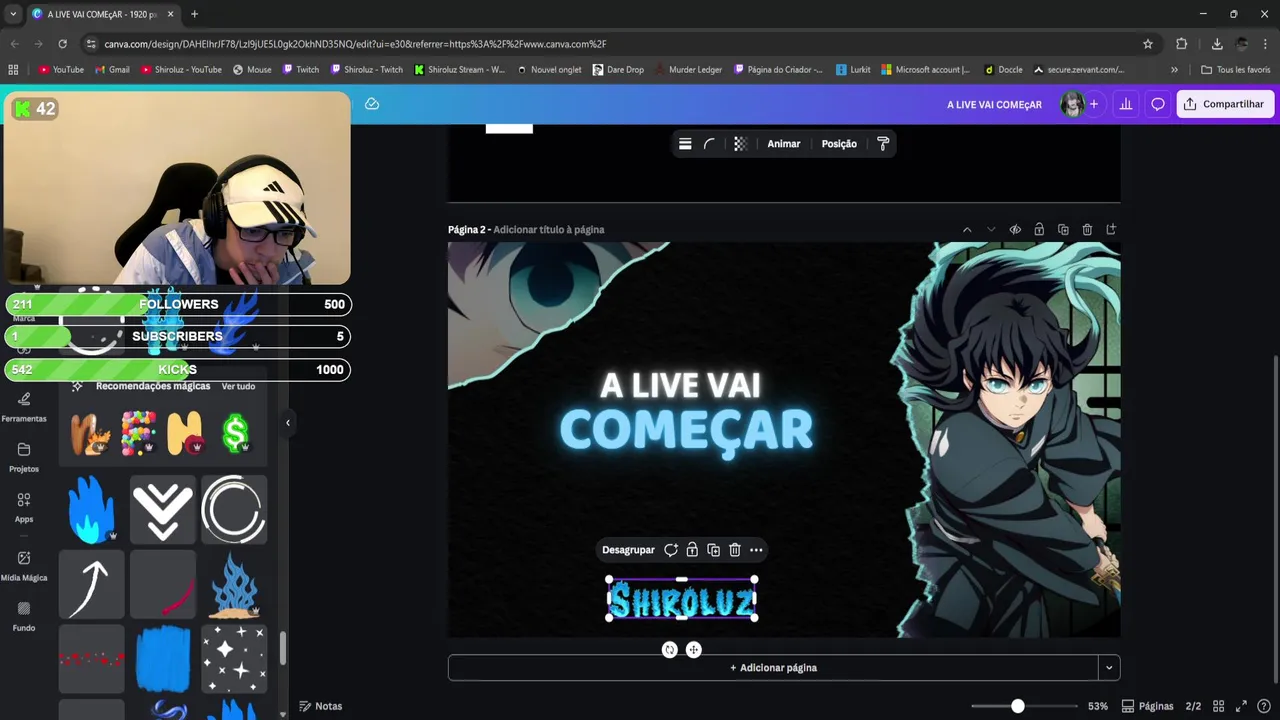The image size is (1280, 720).
Task: Open the Ferramentas sidebar tab
Action: click(24, 407)
